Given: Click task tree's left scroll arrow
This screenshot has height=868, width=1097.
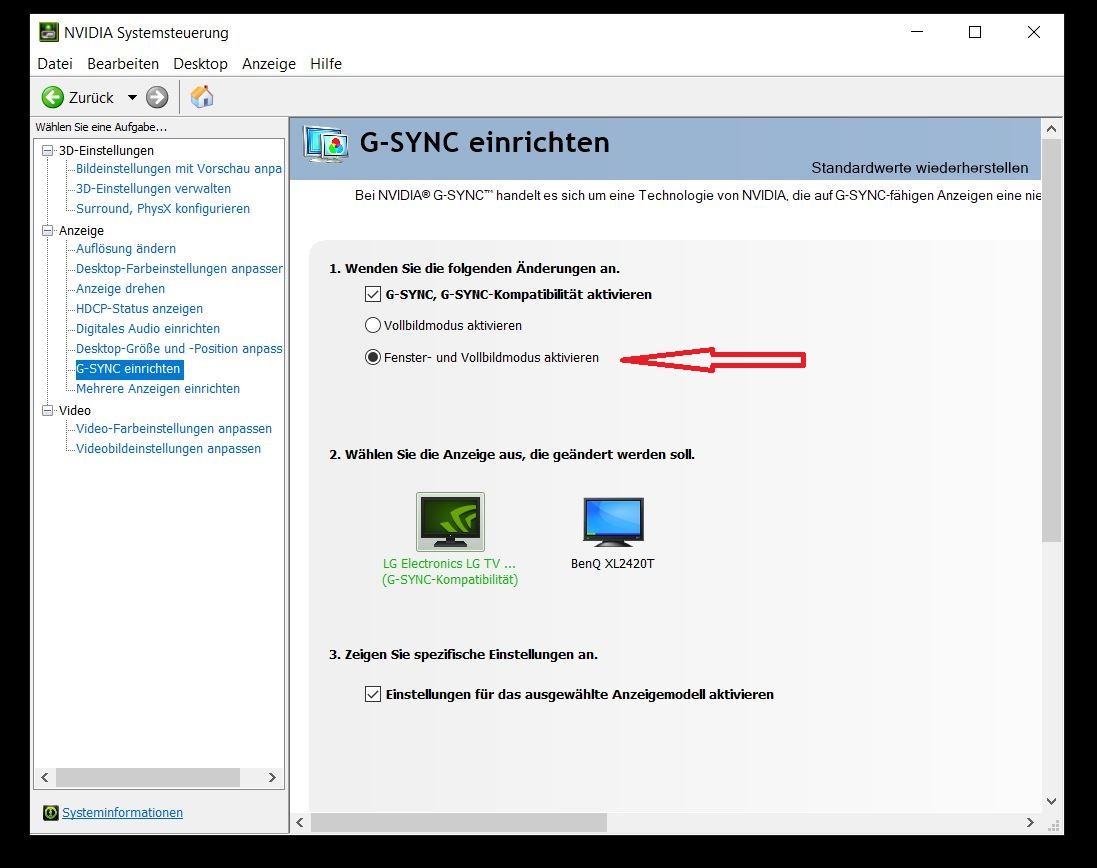Looking at the screenshot, I should click(45, 777).
